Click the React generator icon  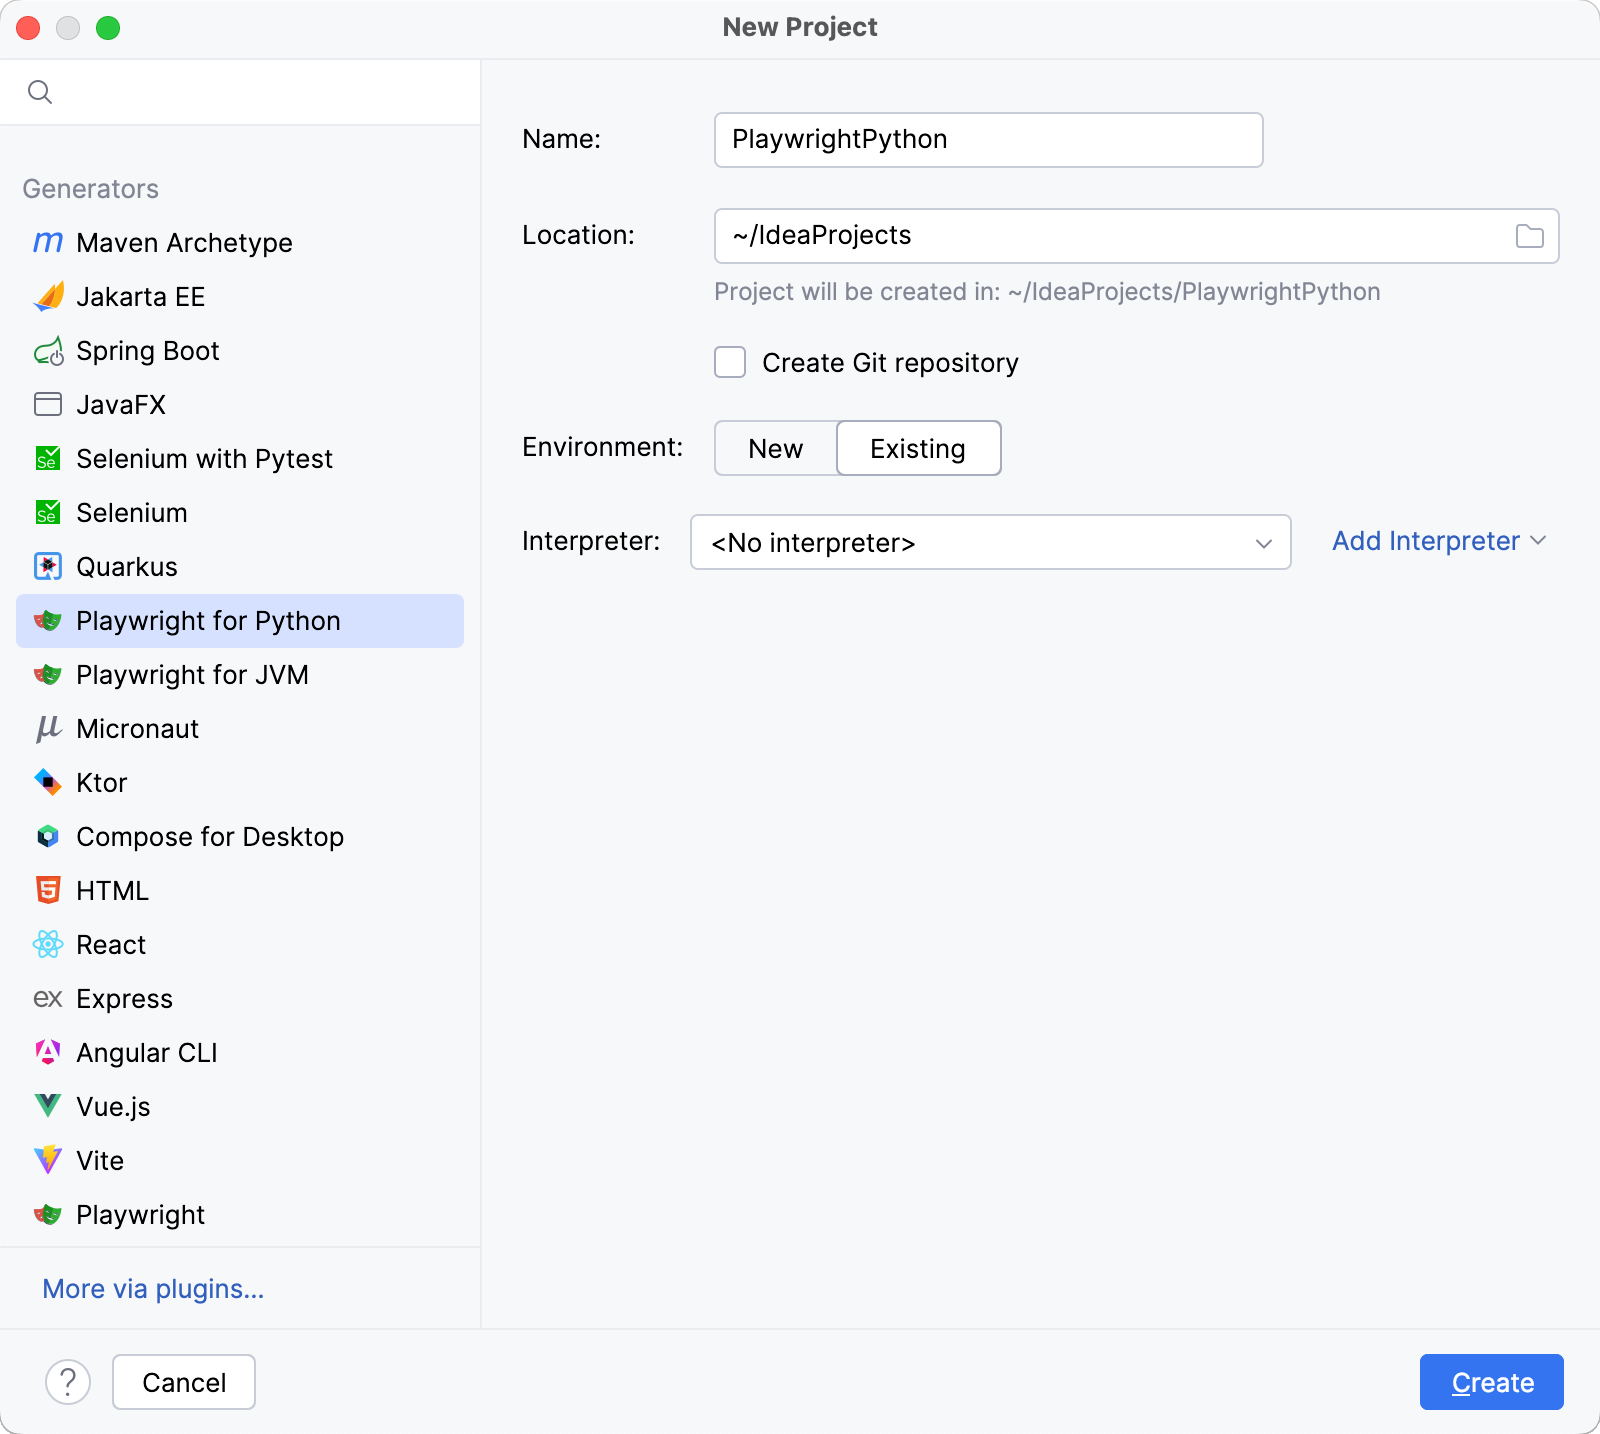[x=47, y=944]
